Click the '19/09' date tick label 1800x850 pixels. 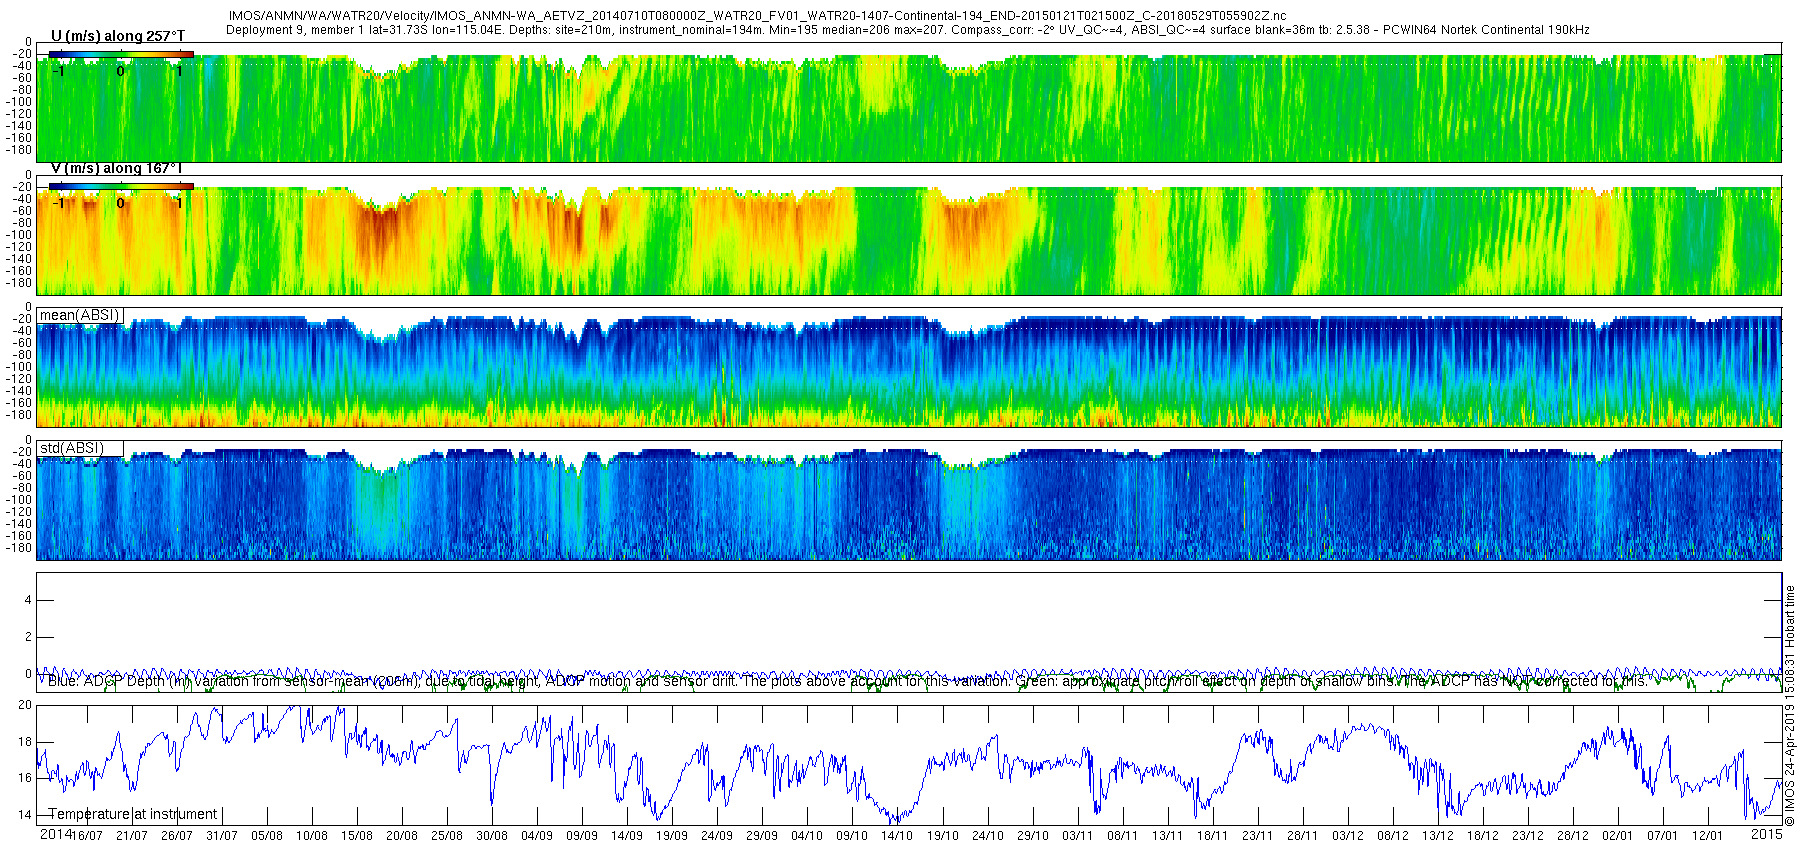point(672,836)
